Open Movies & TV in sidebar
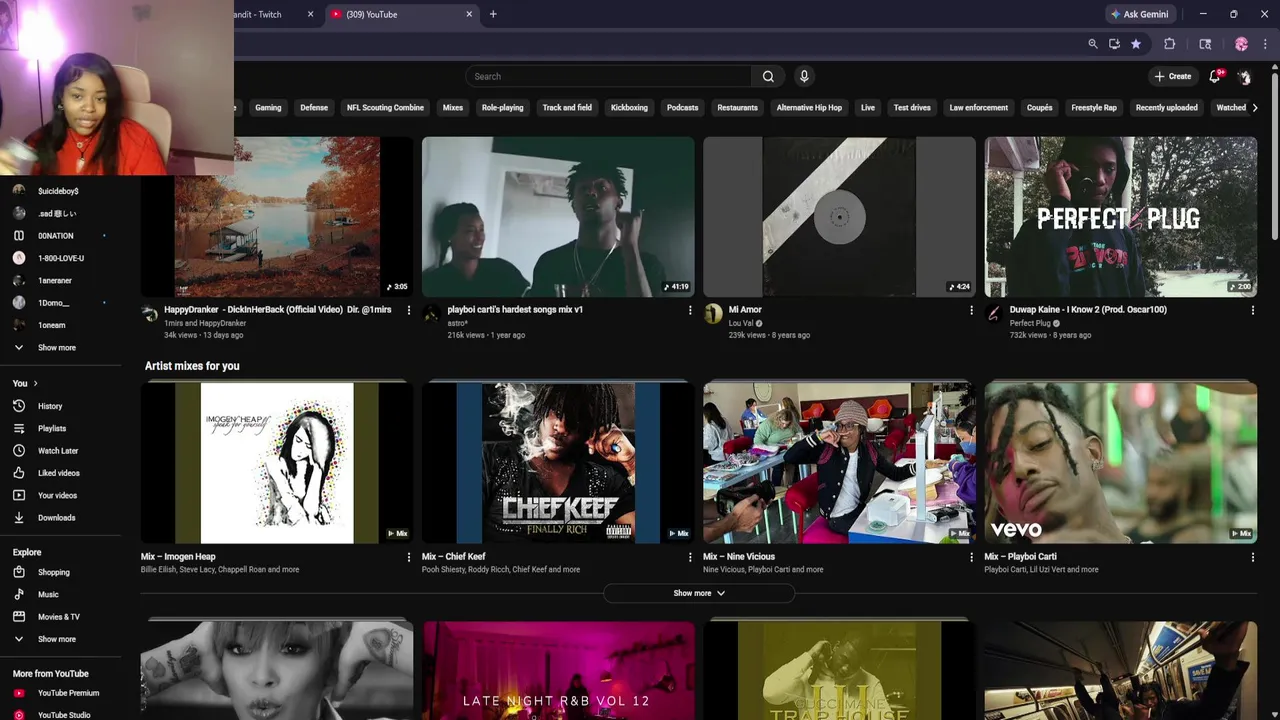Screen dimensions: 1280x720 (60, 617)
